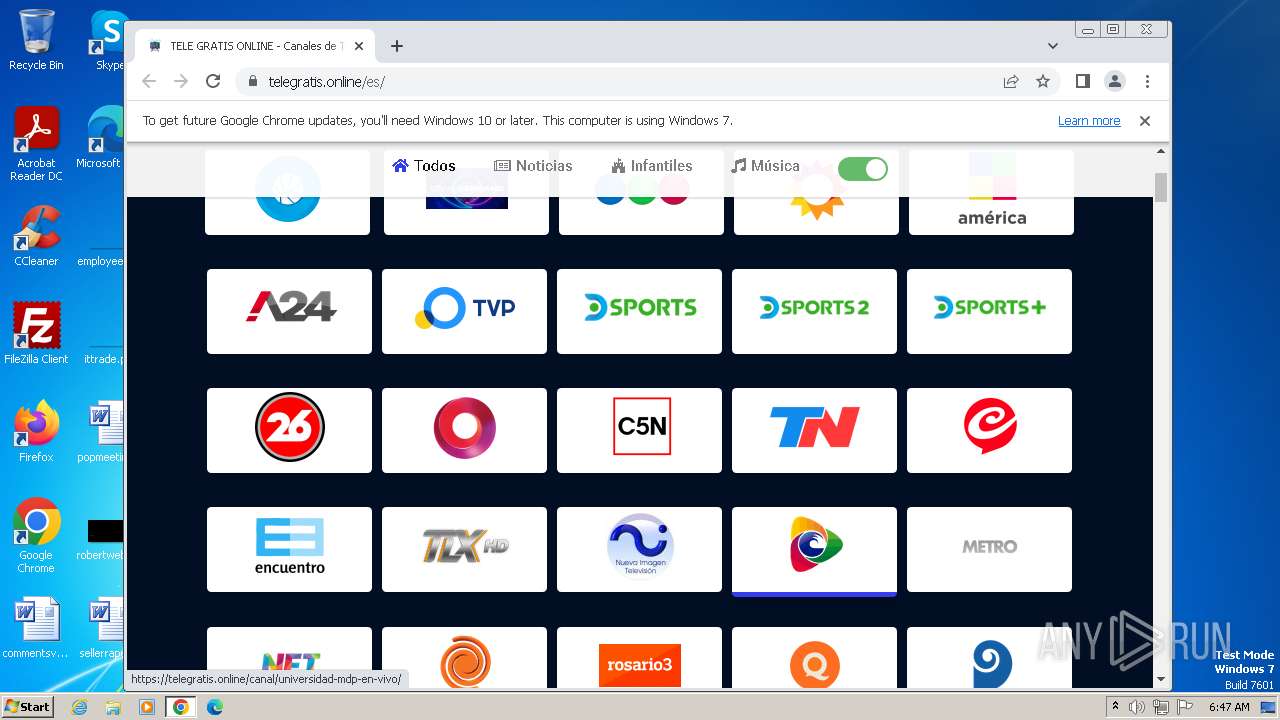The height and width of the screenshot is (720, 1280).
Task: Open the orange swirl logo channel tile
Action: (x=464, y=658)
